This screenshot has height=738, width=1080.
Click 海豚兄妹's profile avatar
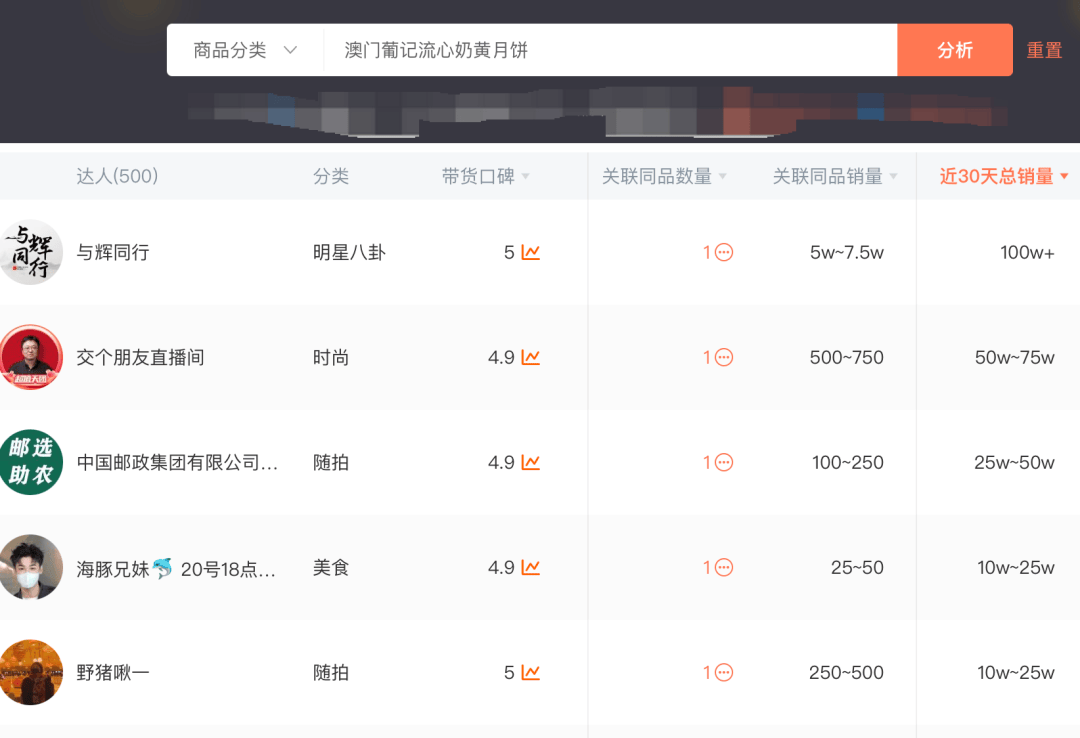(32, 568)
